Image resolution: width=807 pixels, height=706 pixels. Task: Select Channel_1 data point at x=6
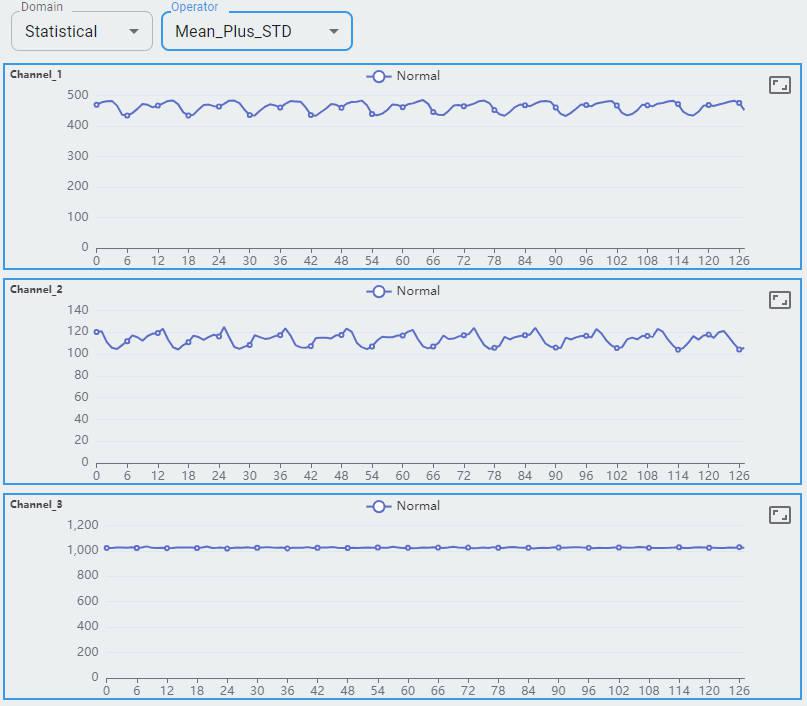(127, 116)
